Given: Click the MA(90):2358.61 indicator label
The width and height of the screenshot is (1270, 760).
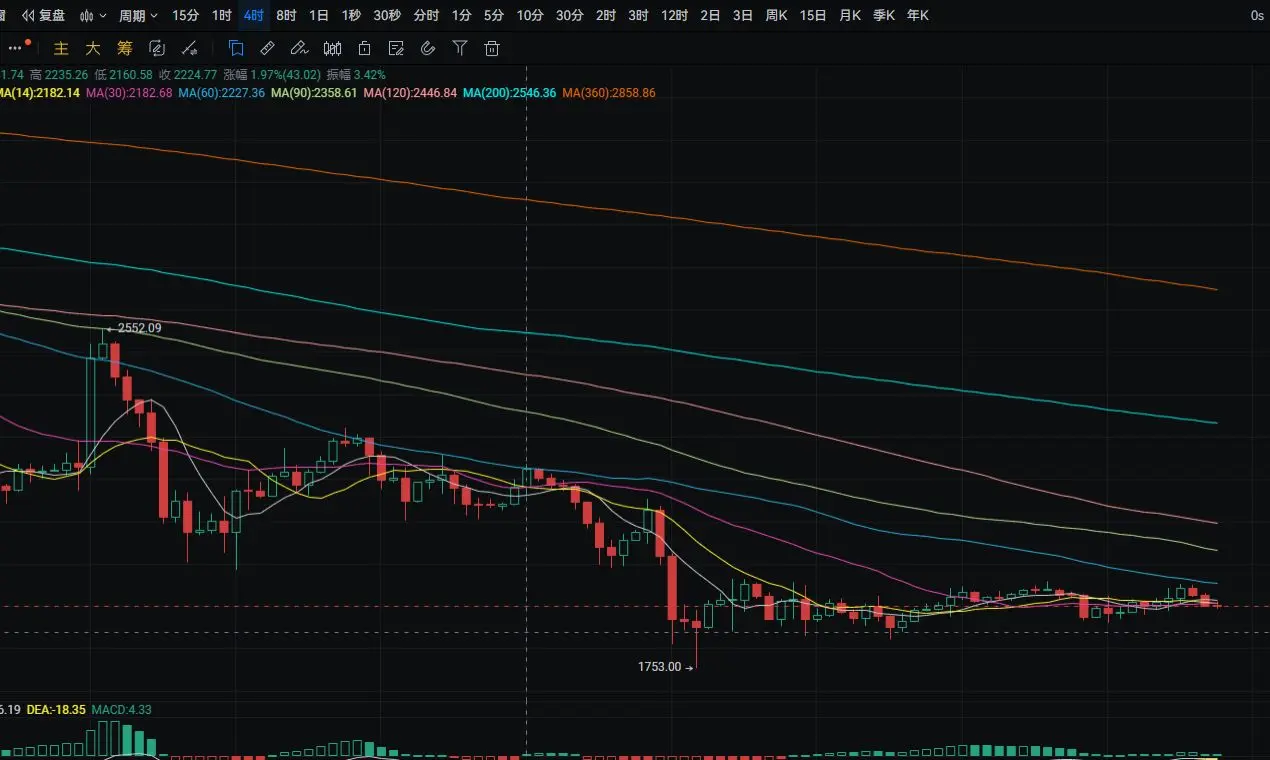Looking at the screenshot, I should coord(314,93).
